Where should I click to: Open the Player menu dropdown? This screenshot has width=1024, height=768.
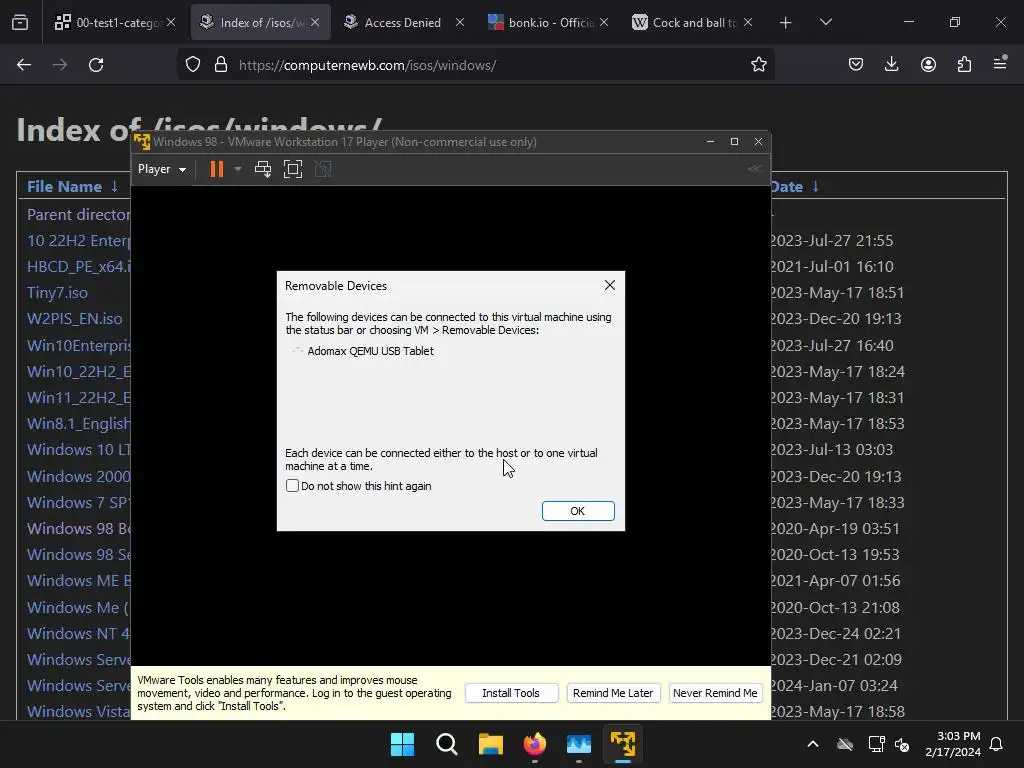pos(162,169)
